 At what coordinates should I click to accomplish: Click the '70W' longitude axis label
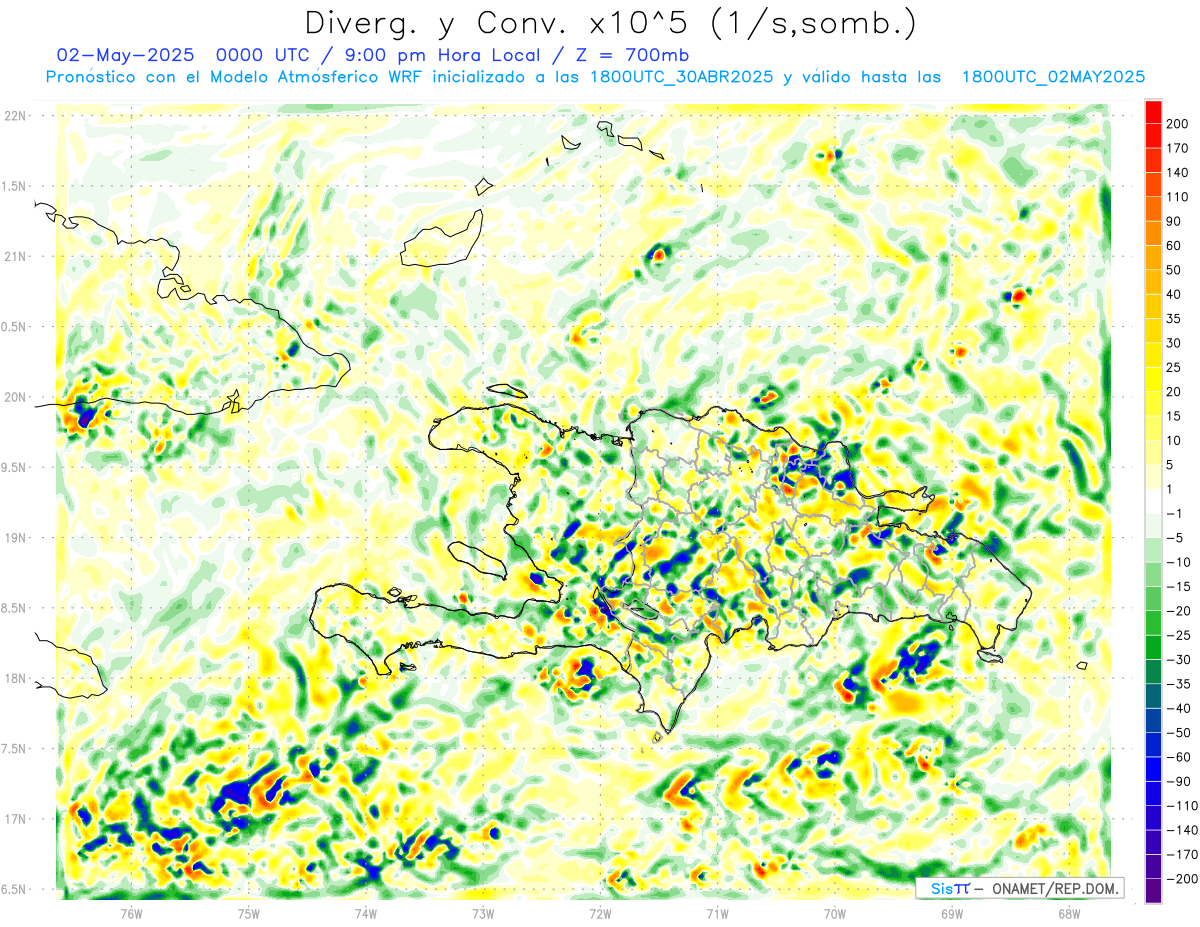(835, 913)
